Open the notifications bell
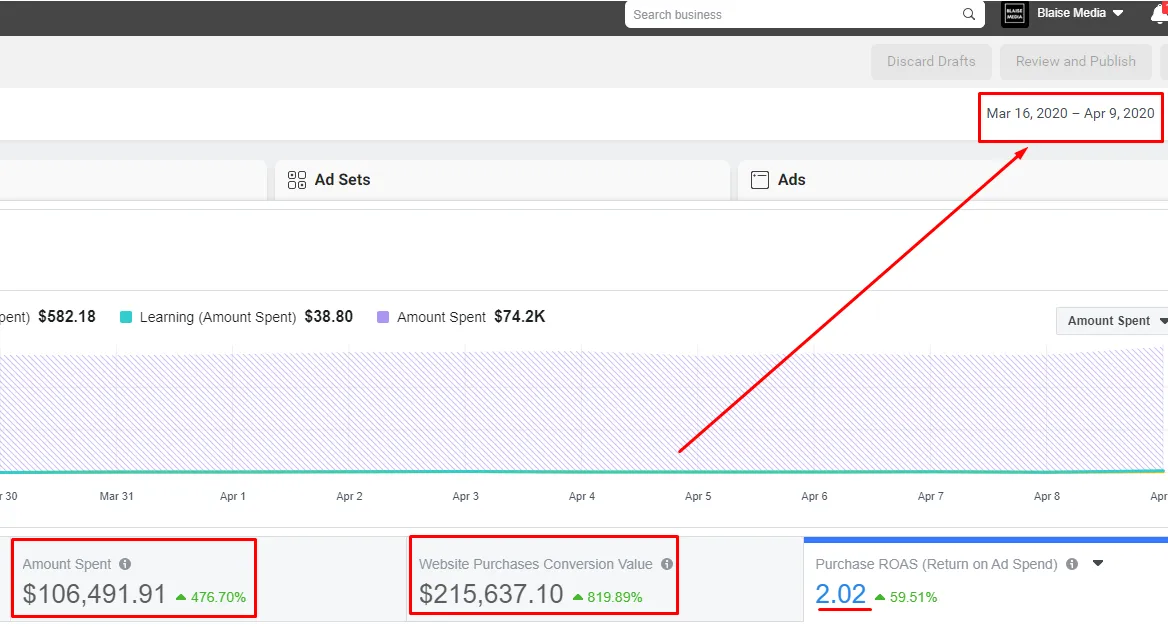1168x627 pixels. coord(1158,14)
